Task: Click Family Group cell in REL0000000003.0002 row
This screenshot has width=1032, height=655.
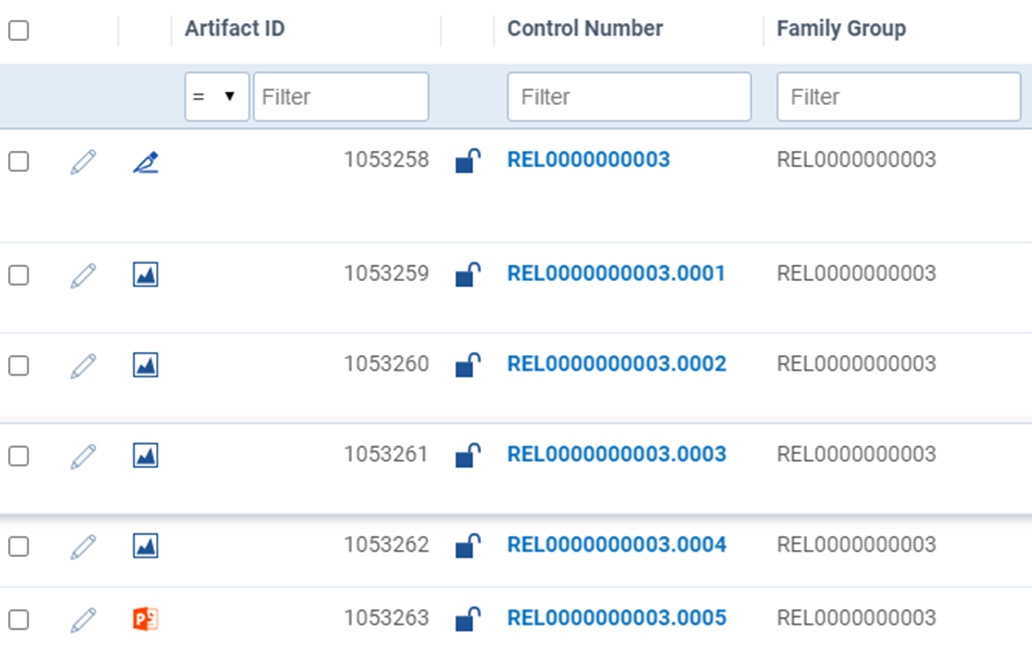Action: click(856, 363)
